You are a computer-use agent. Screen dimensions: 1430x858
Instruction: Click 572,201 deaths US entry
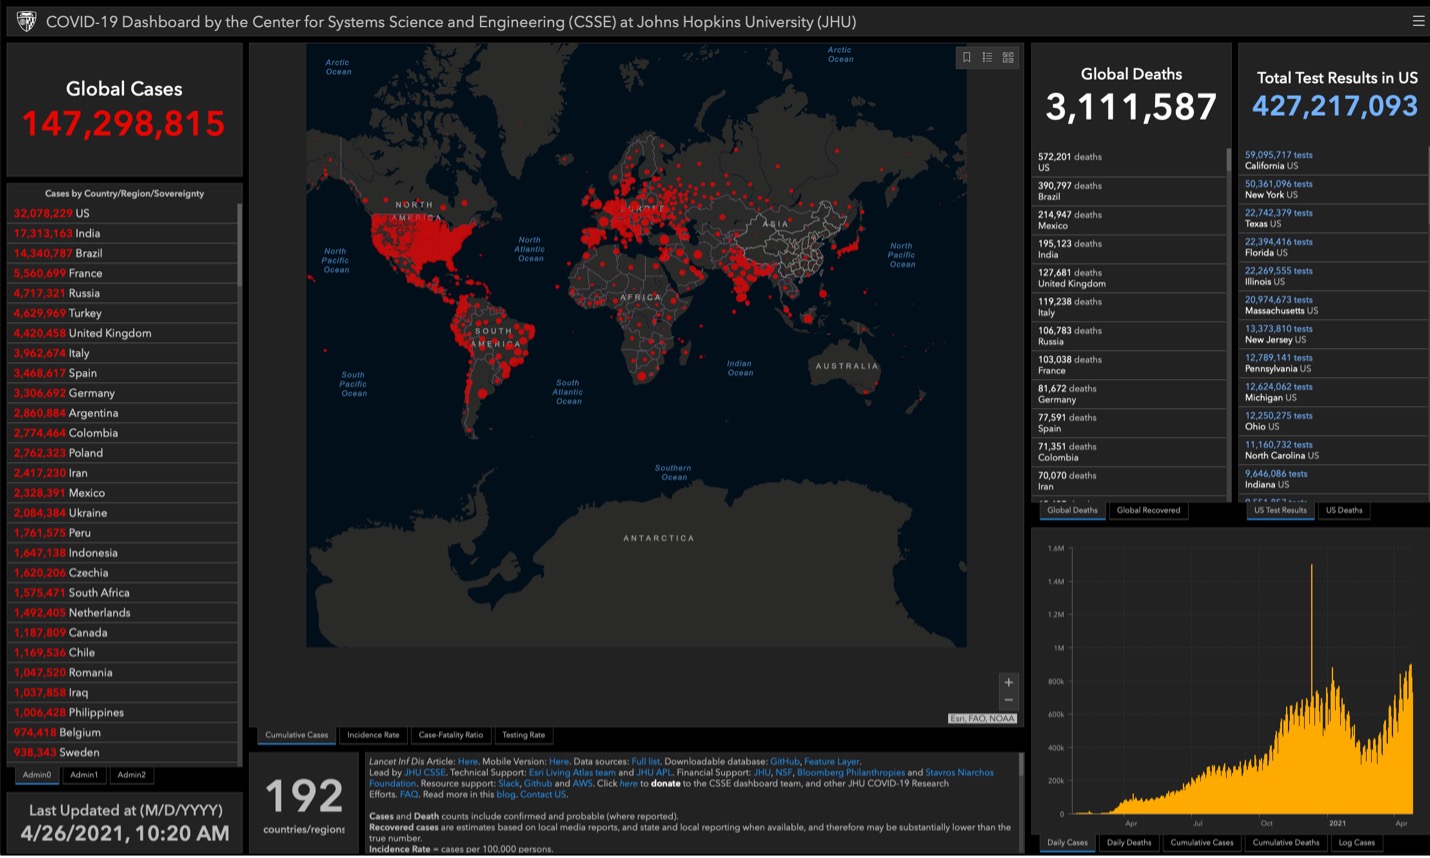[x=1129, y=162]
